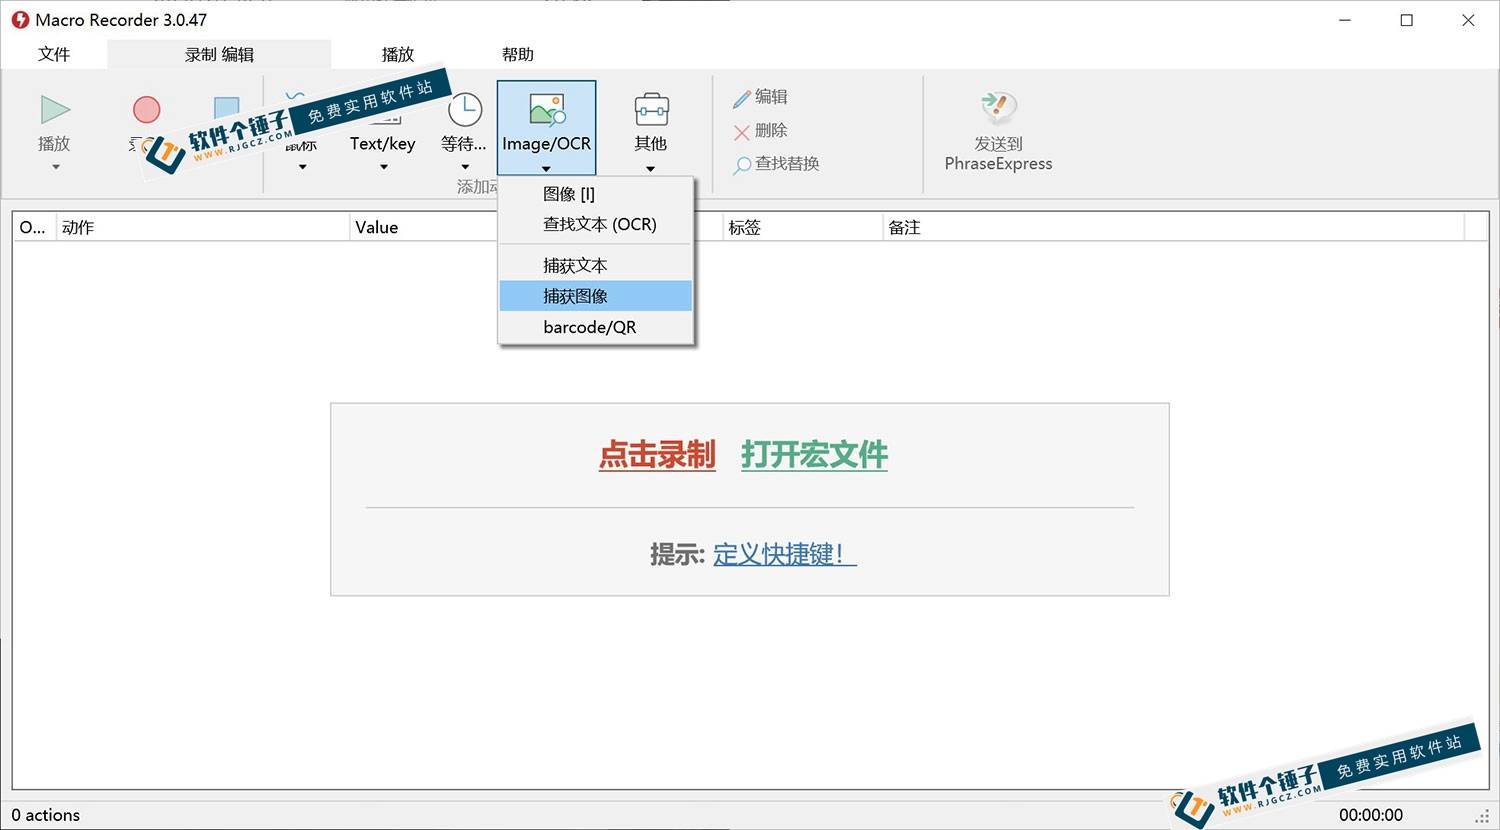Click the 0 actions status text
This screenshot has width=1500, height=830.
(x=46, y=815)
